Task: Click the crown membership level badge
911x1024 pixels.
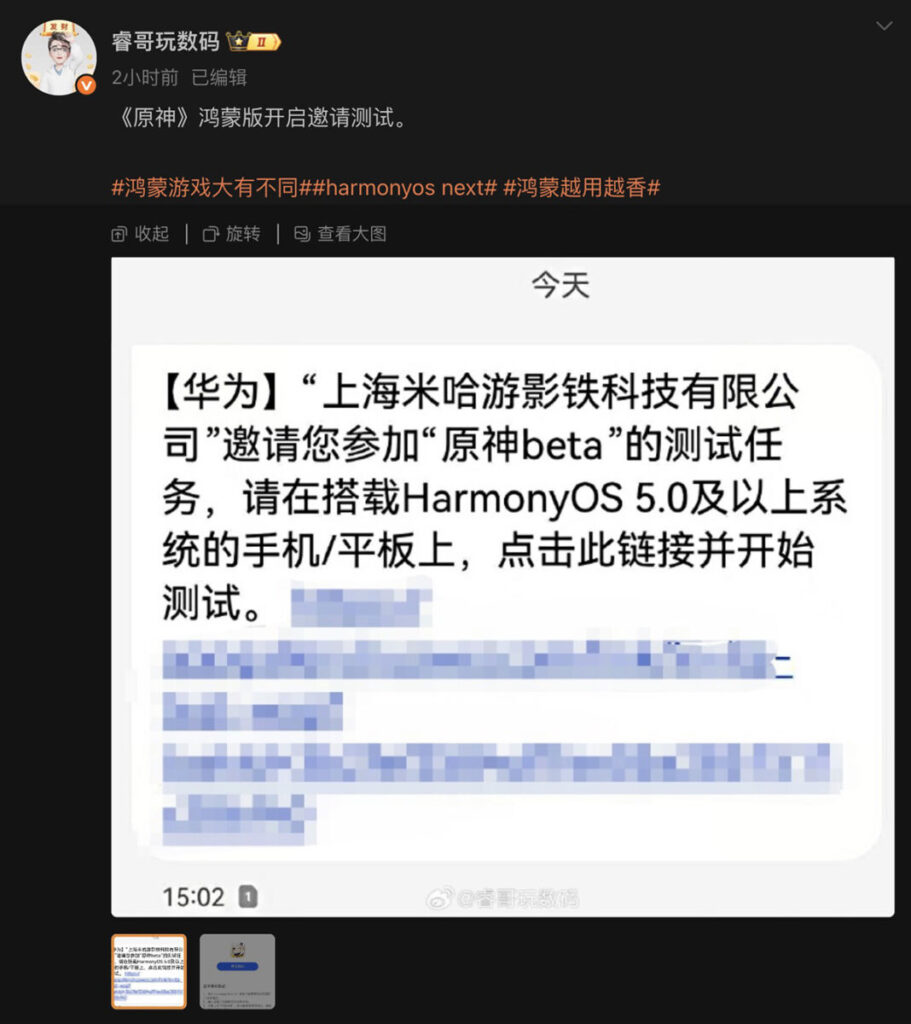Action: click(x=253, y=42)
